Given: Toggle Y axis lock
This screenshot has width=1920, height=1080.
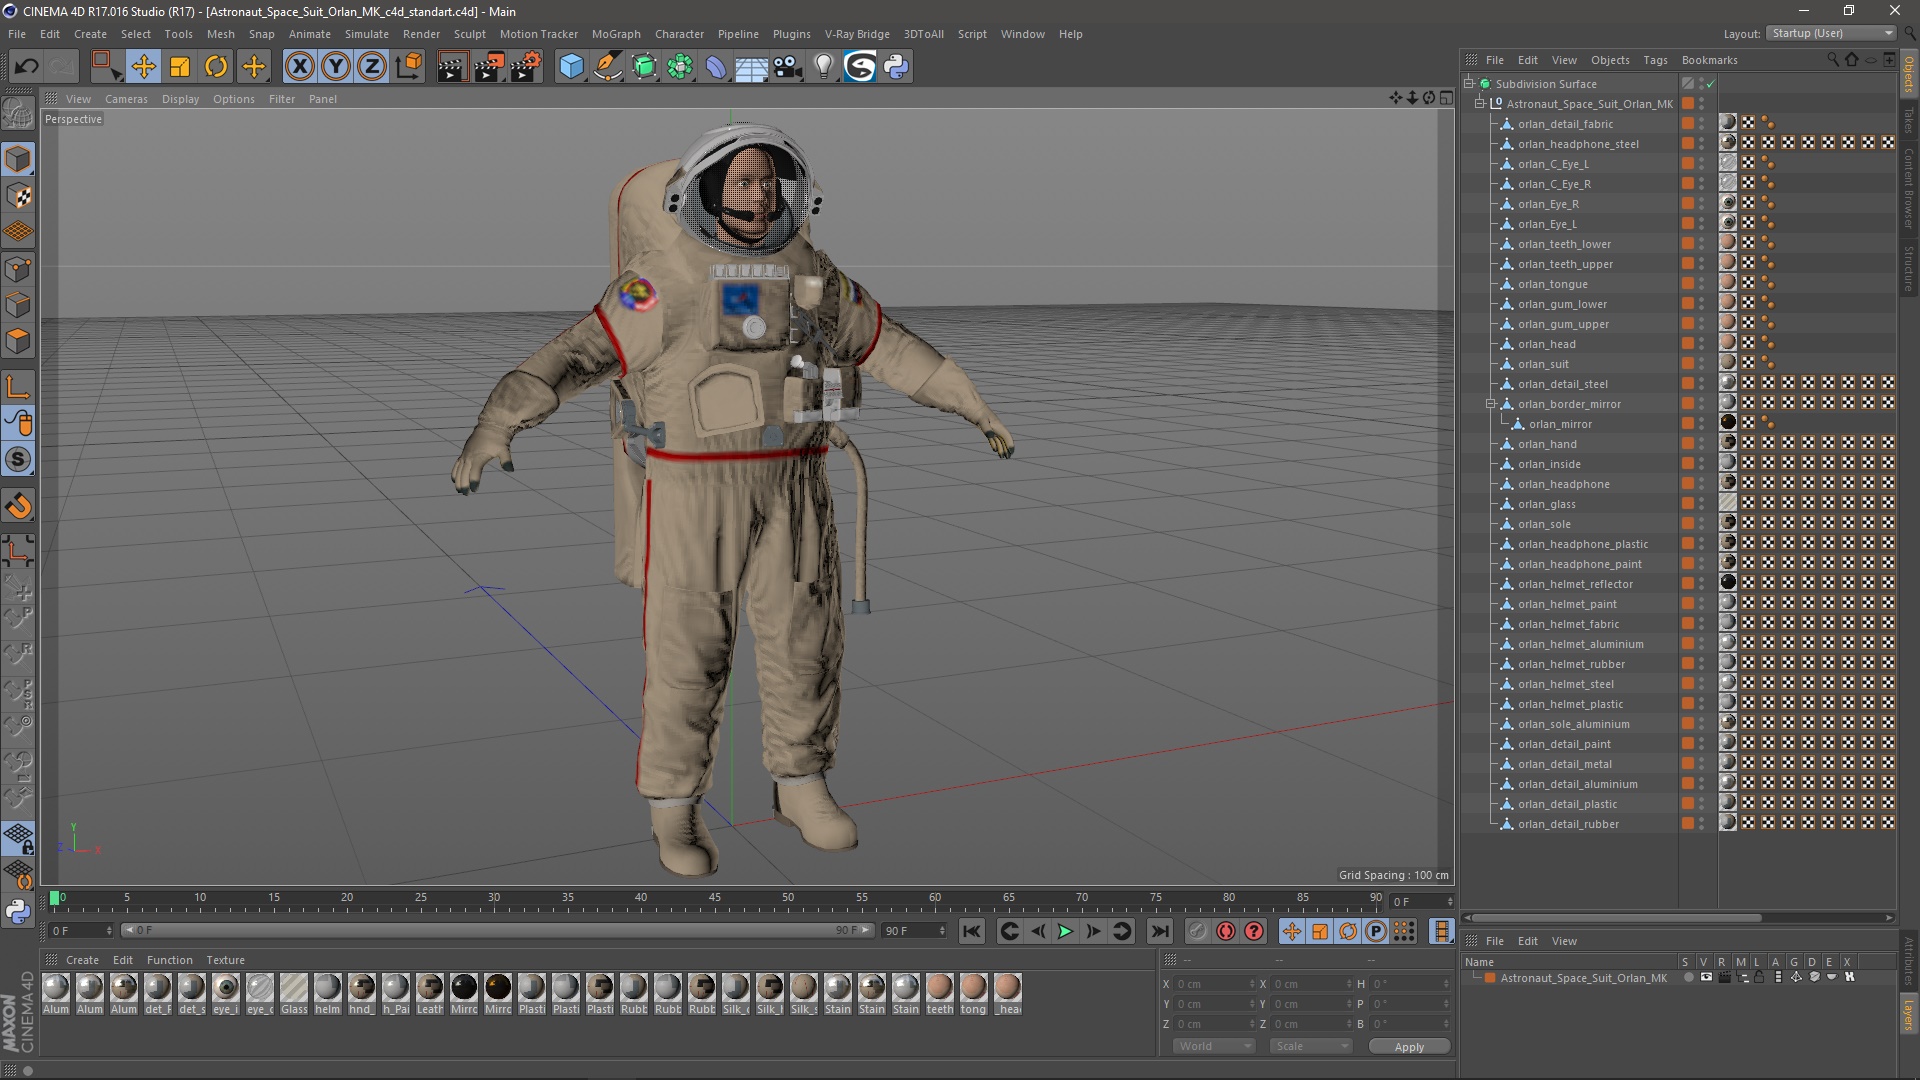Looking at the screenshot, I should coord(336,67).
